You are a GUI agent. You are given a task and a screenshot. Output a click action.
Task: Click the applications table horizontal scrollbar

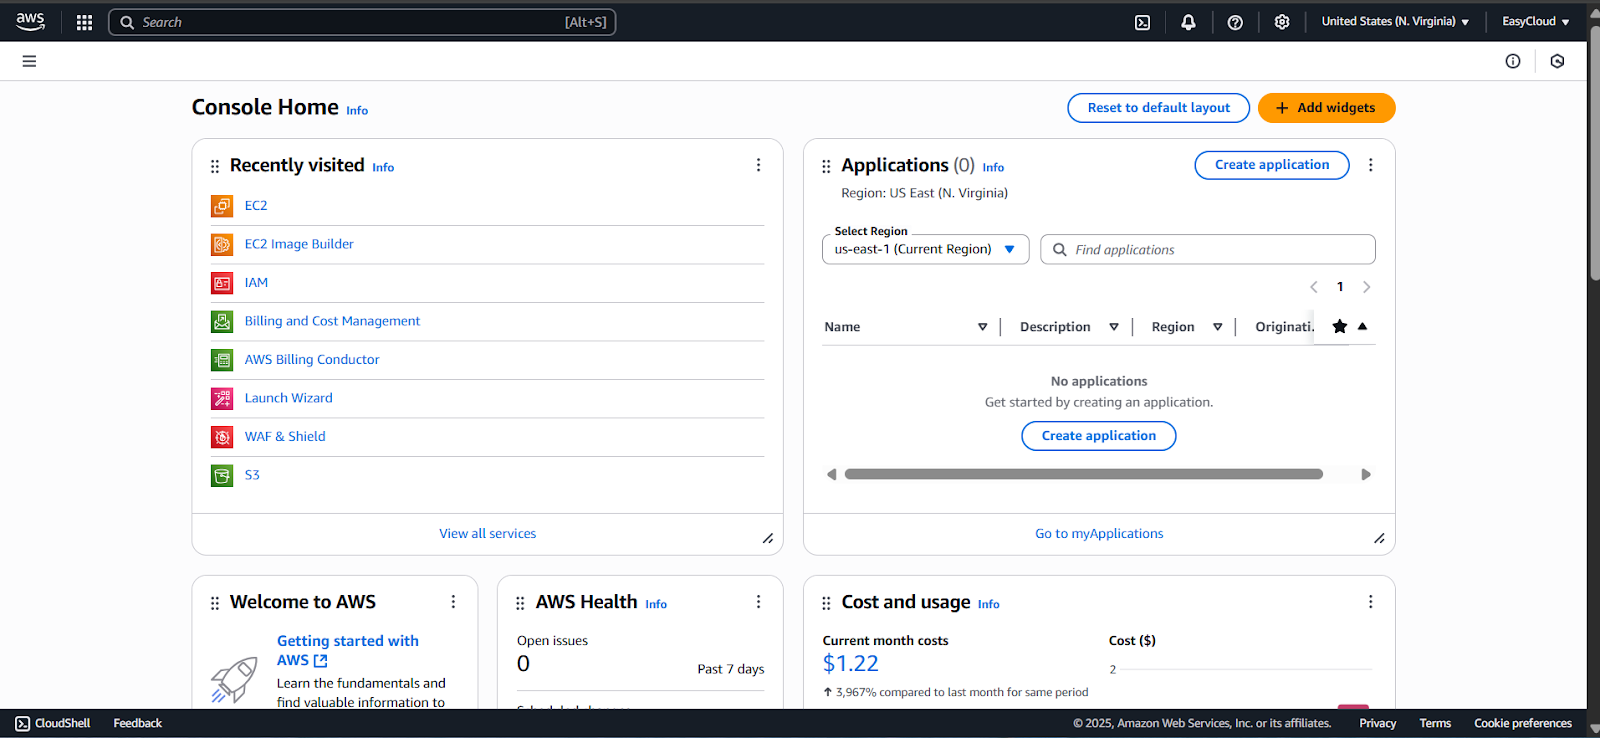click(x=1084, y=474)
